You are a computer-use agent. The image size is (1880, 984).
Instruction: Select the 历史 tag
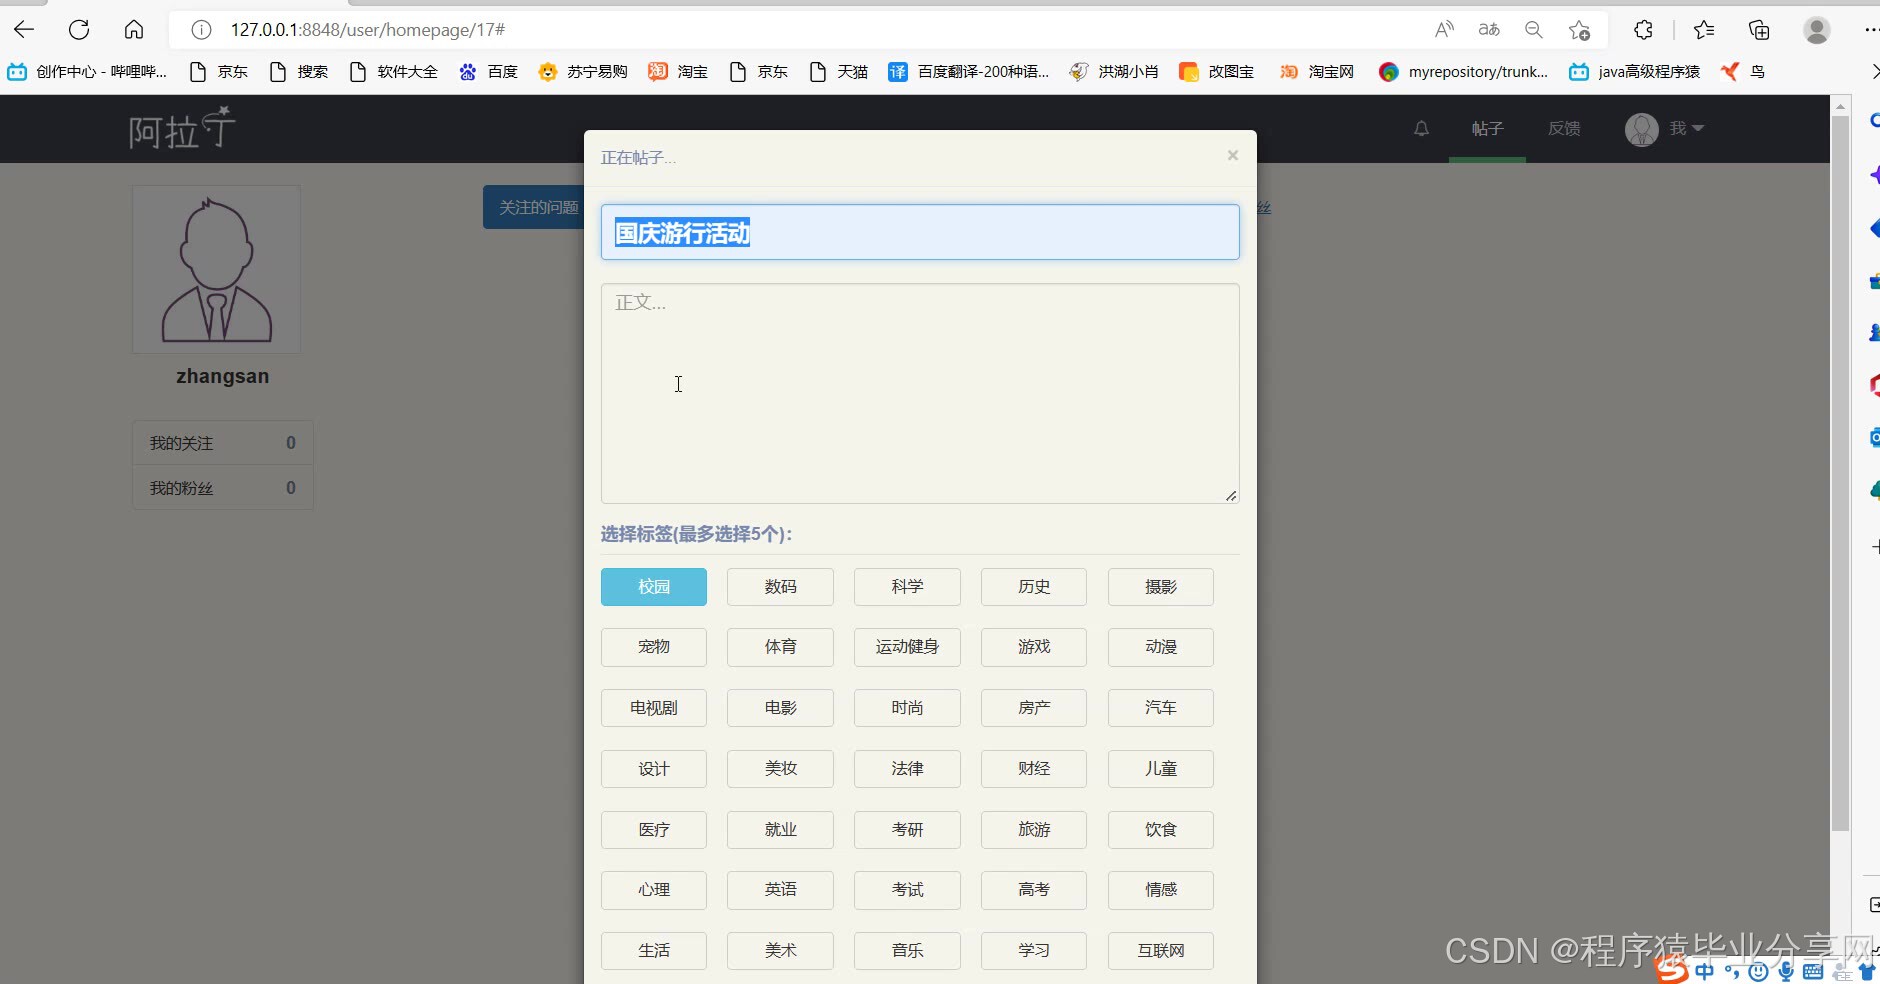pos(1034,587)
